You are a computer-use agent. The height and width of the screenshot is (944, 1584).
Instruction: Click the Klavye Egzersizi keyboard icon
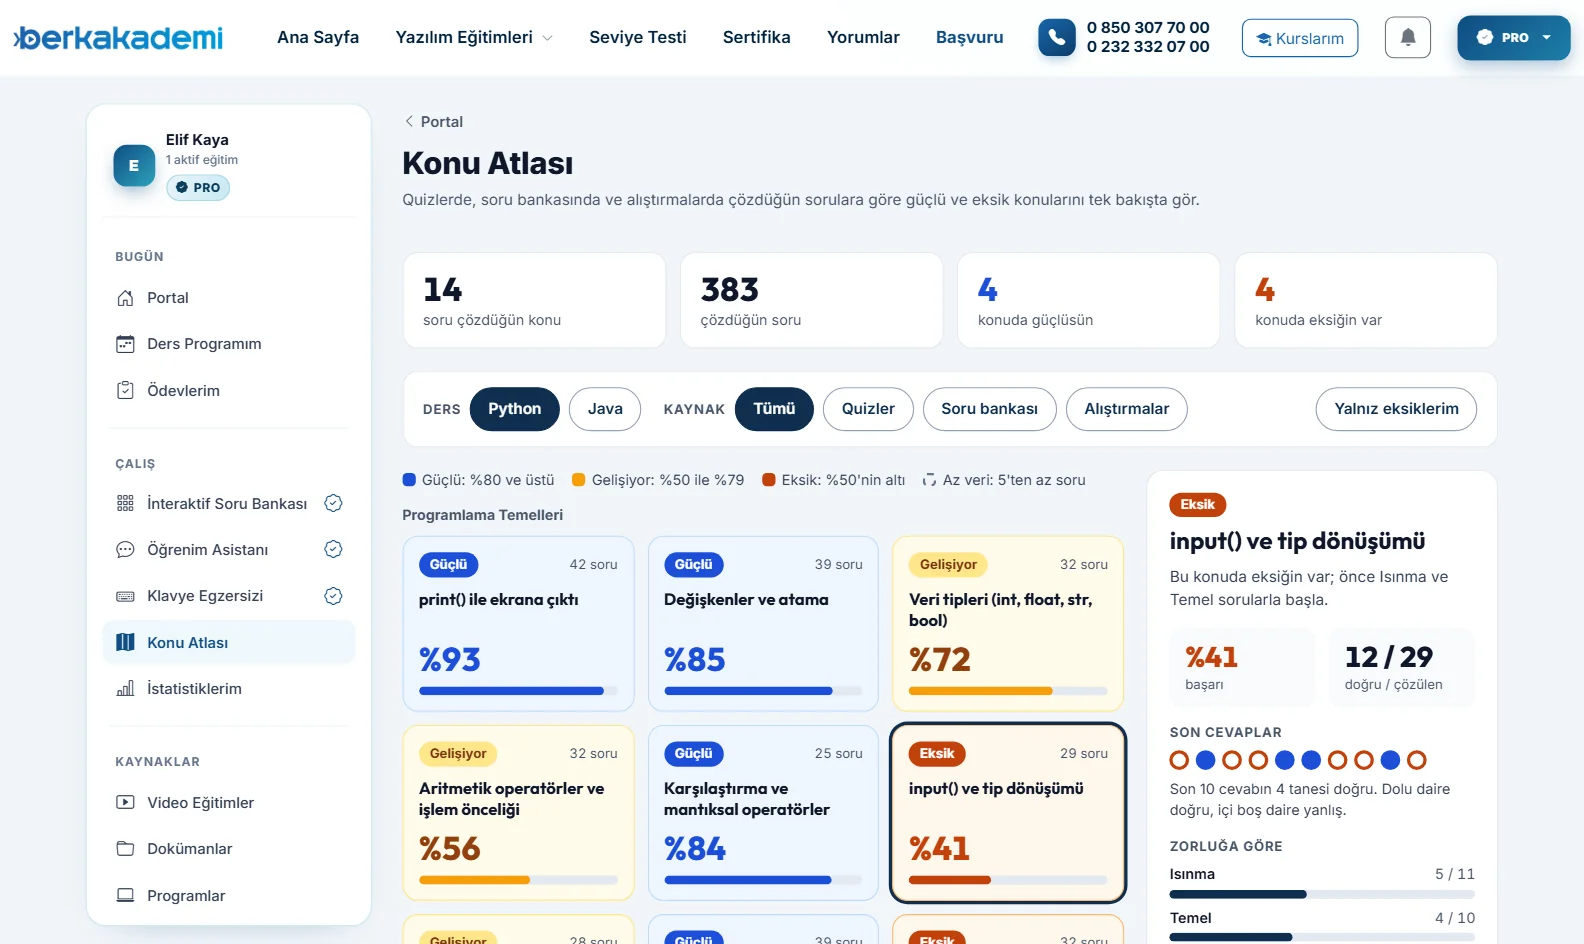coord(125,596)
